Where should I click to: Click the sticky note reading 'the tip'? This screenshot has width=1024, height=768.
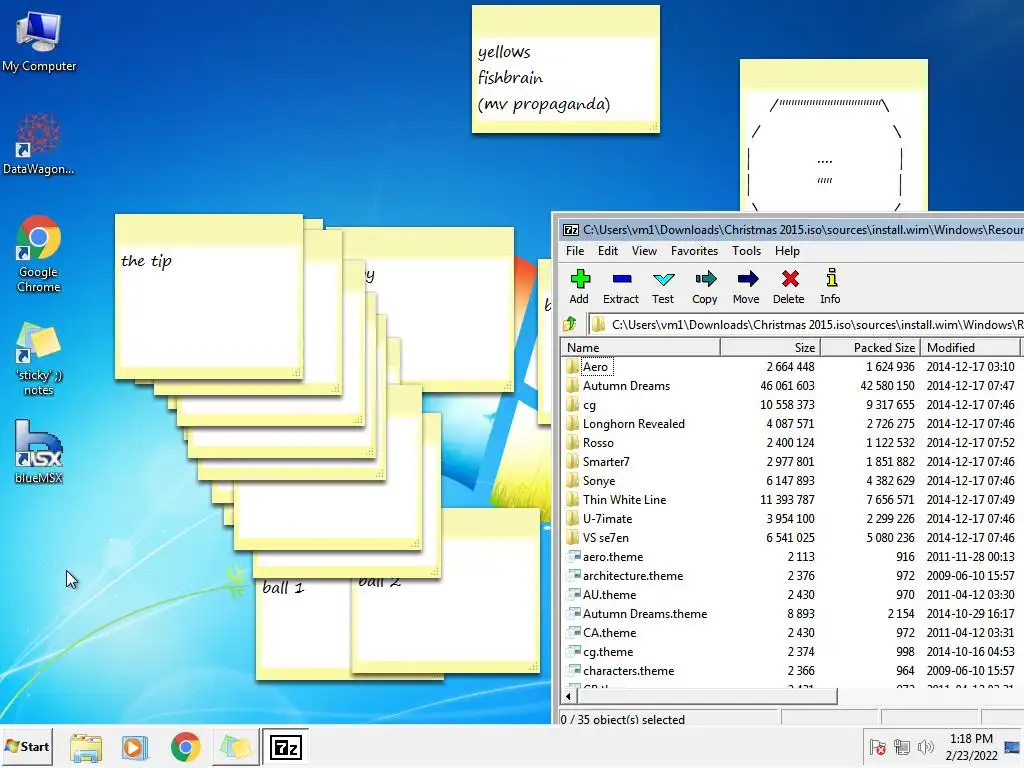coord(208,296)
